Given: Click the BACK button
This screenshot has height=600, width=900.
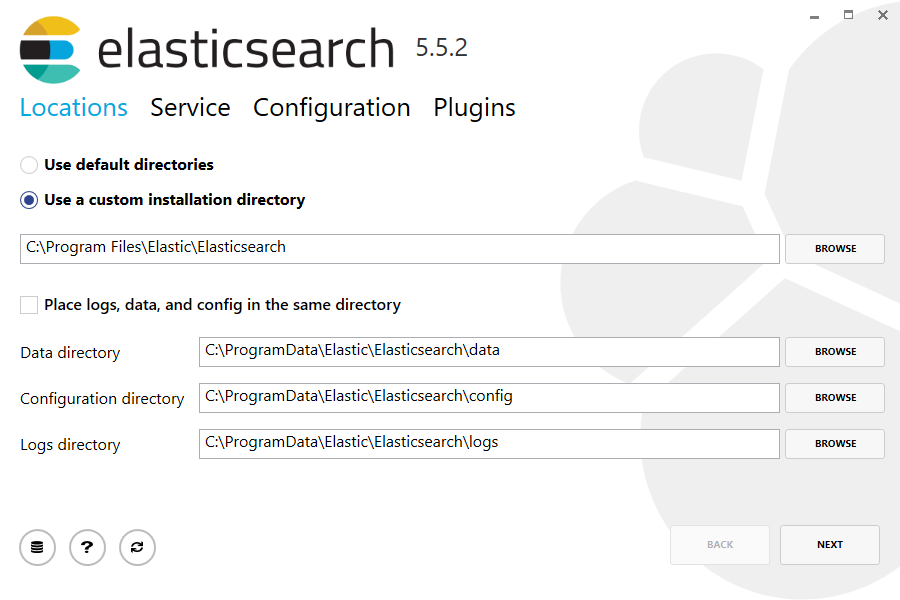Looking at the screenshot, I should tap(720, 545).
